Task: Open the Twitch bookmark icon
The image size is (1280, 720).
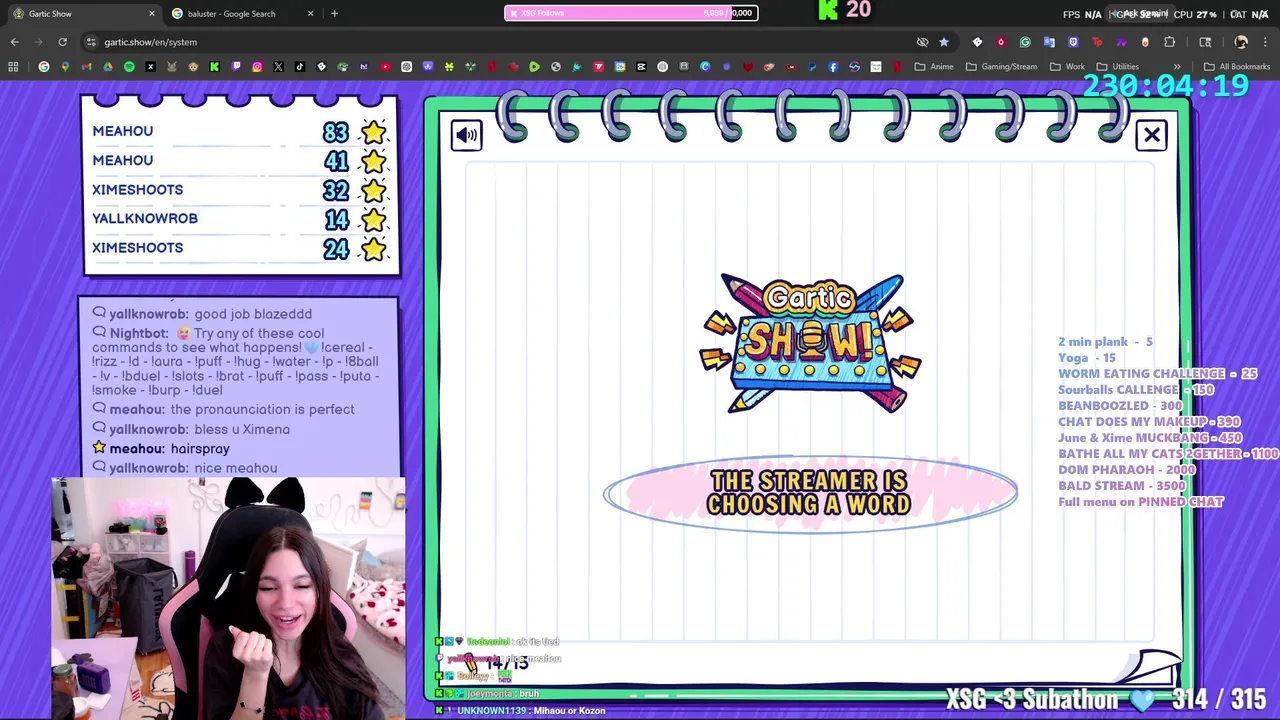Action: pos(236,67)
